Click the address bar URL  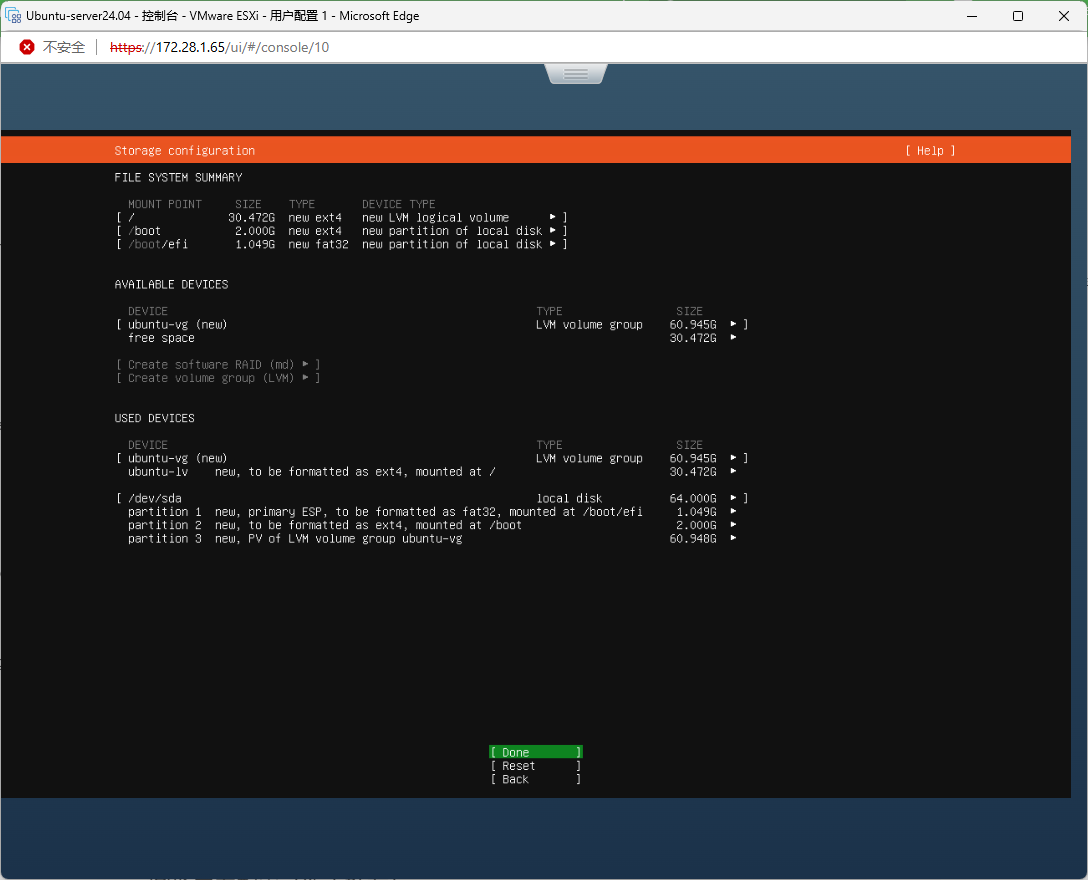click(219, 47)
